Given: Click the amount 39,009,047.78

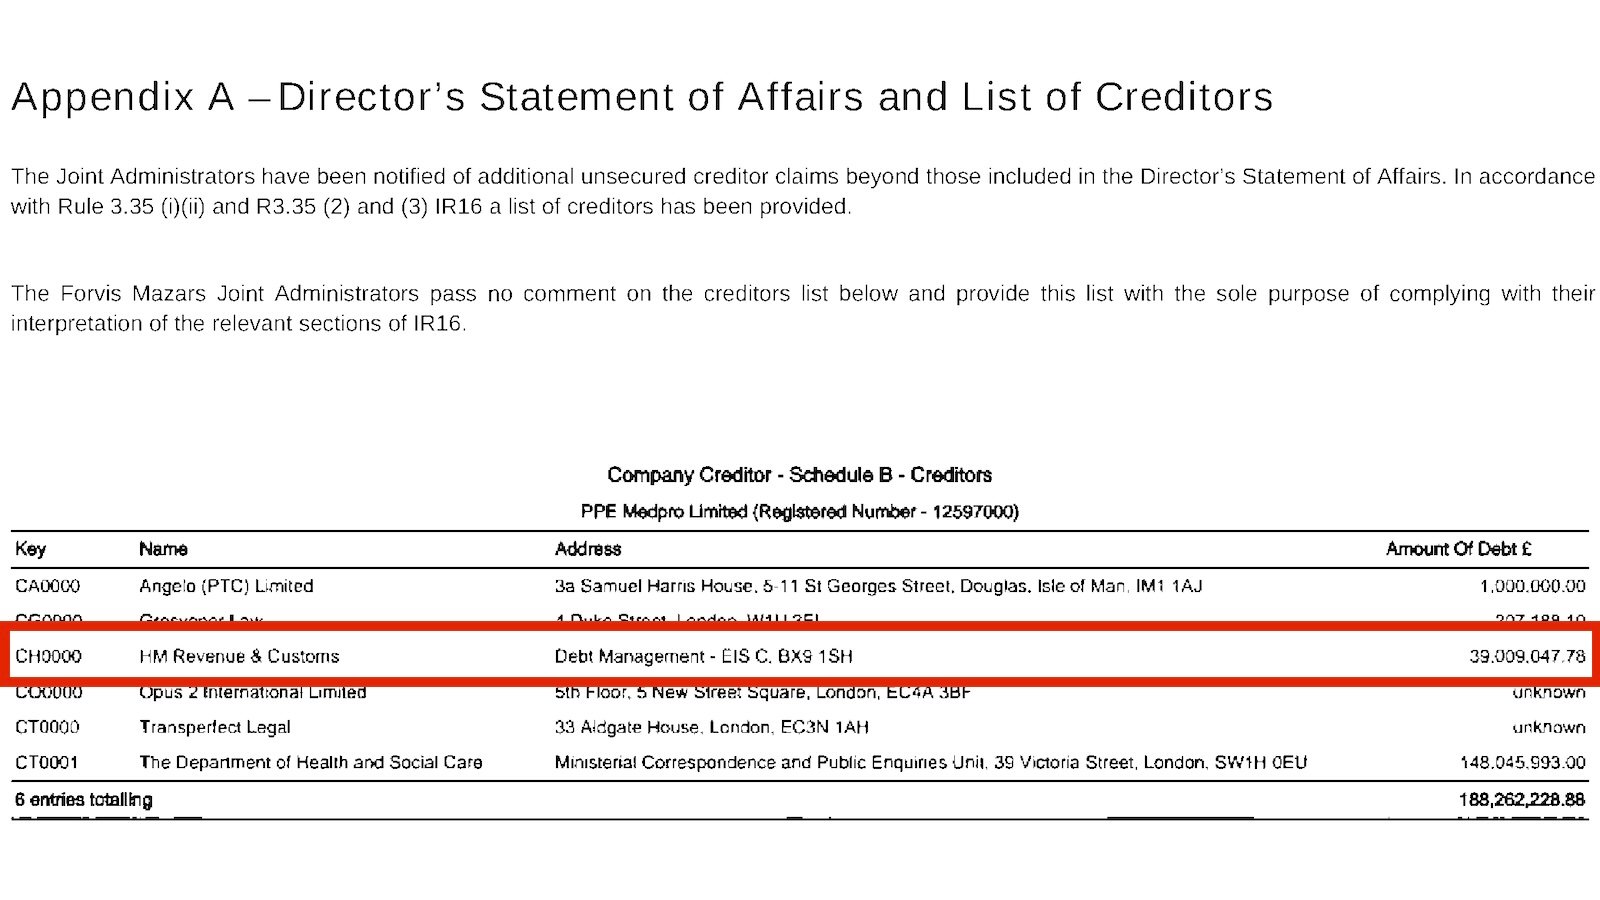Looking at the screenshot, I should pyautogui.click(x=1526, y=656).
